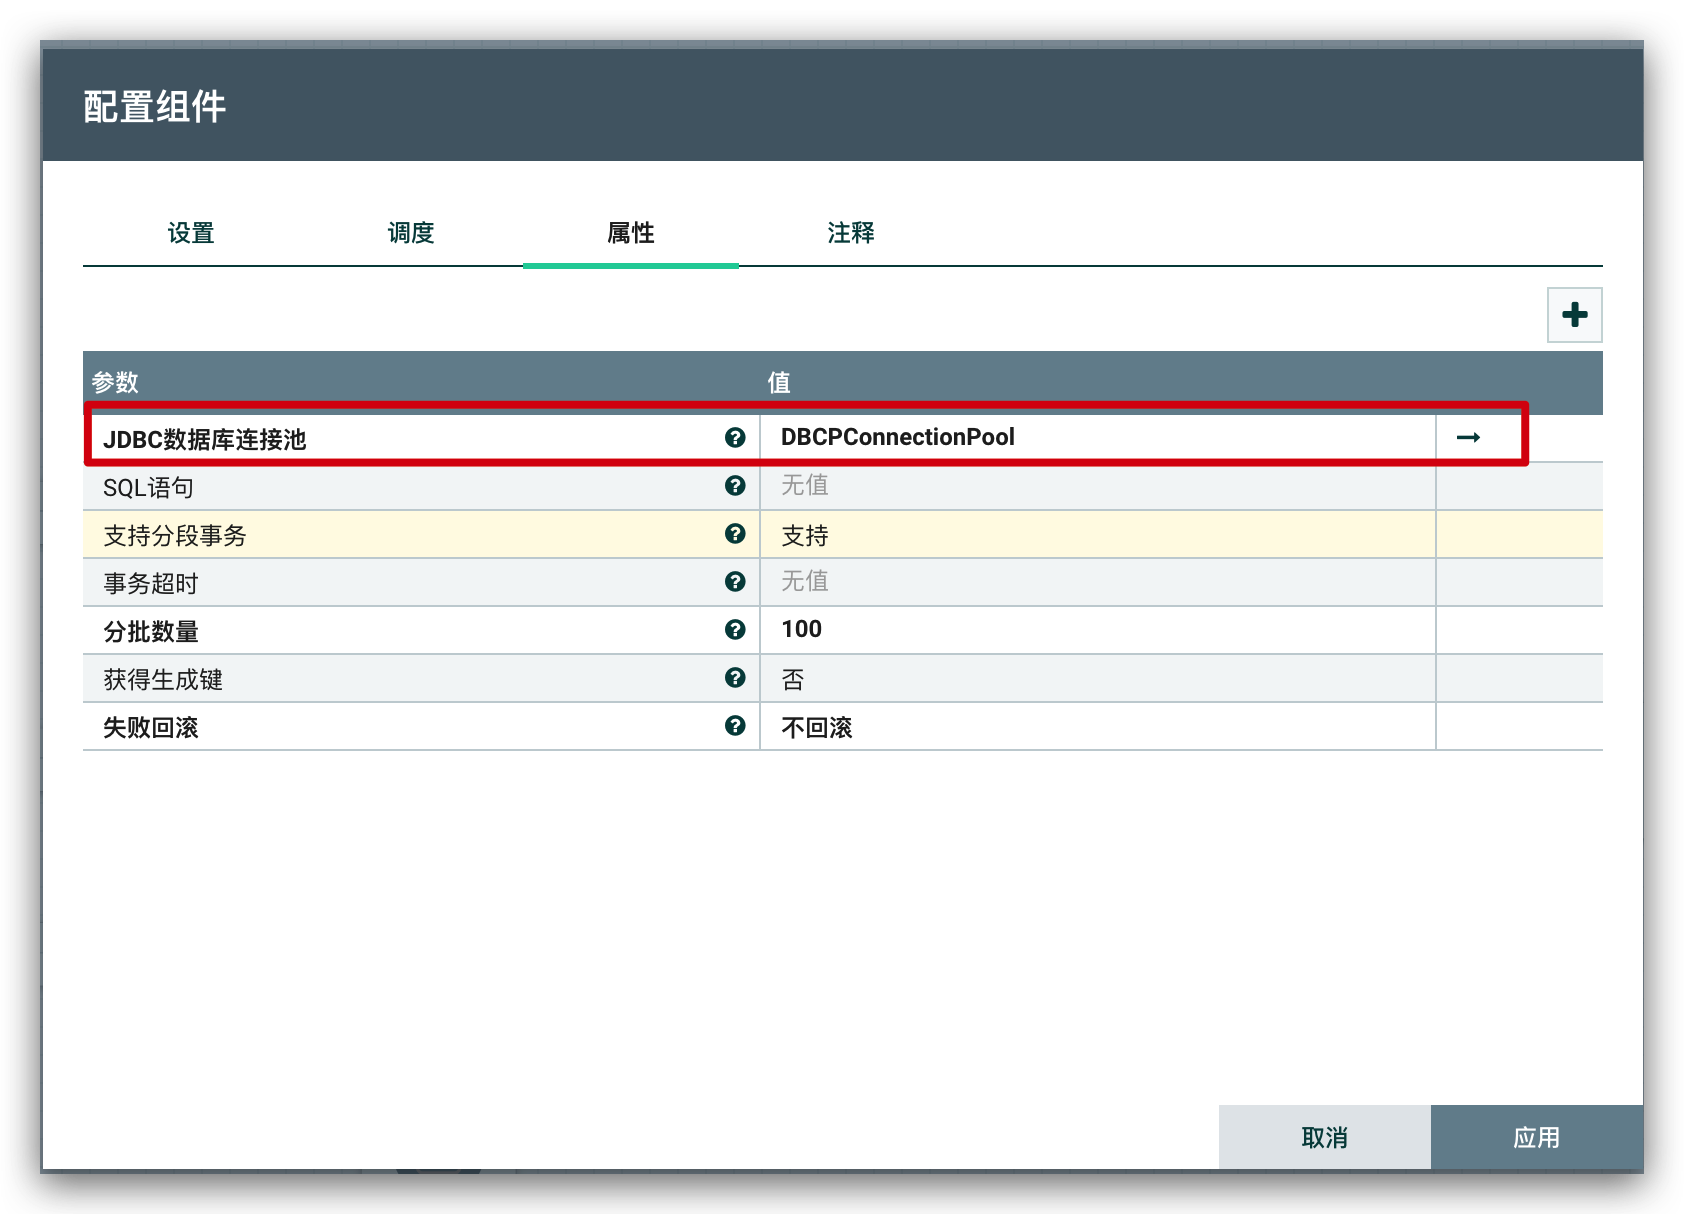Screen dimensions: 1684x1214
Task: Go to the 注释 tab
Action: click(x=851, y=234)
